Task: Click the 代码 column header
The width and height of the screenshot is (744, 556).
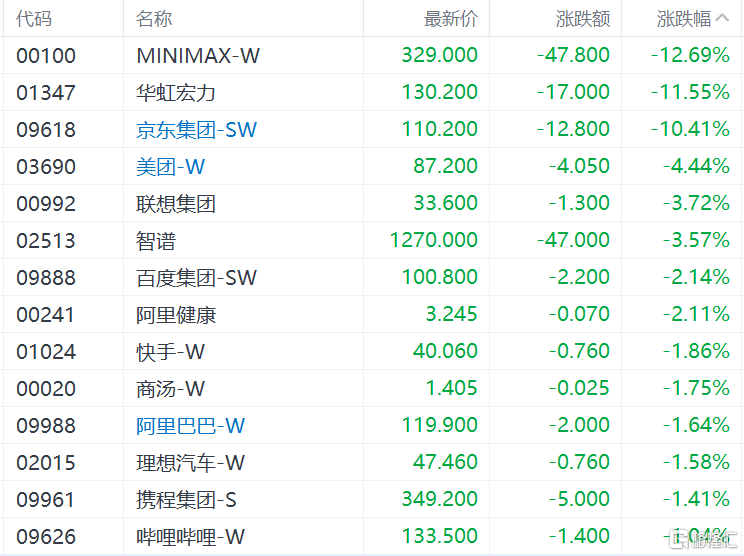Action: tap(34, 19)
